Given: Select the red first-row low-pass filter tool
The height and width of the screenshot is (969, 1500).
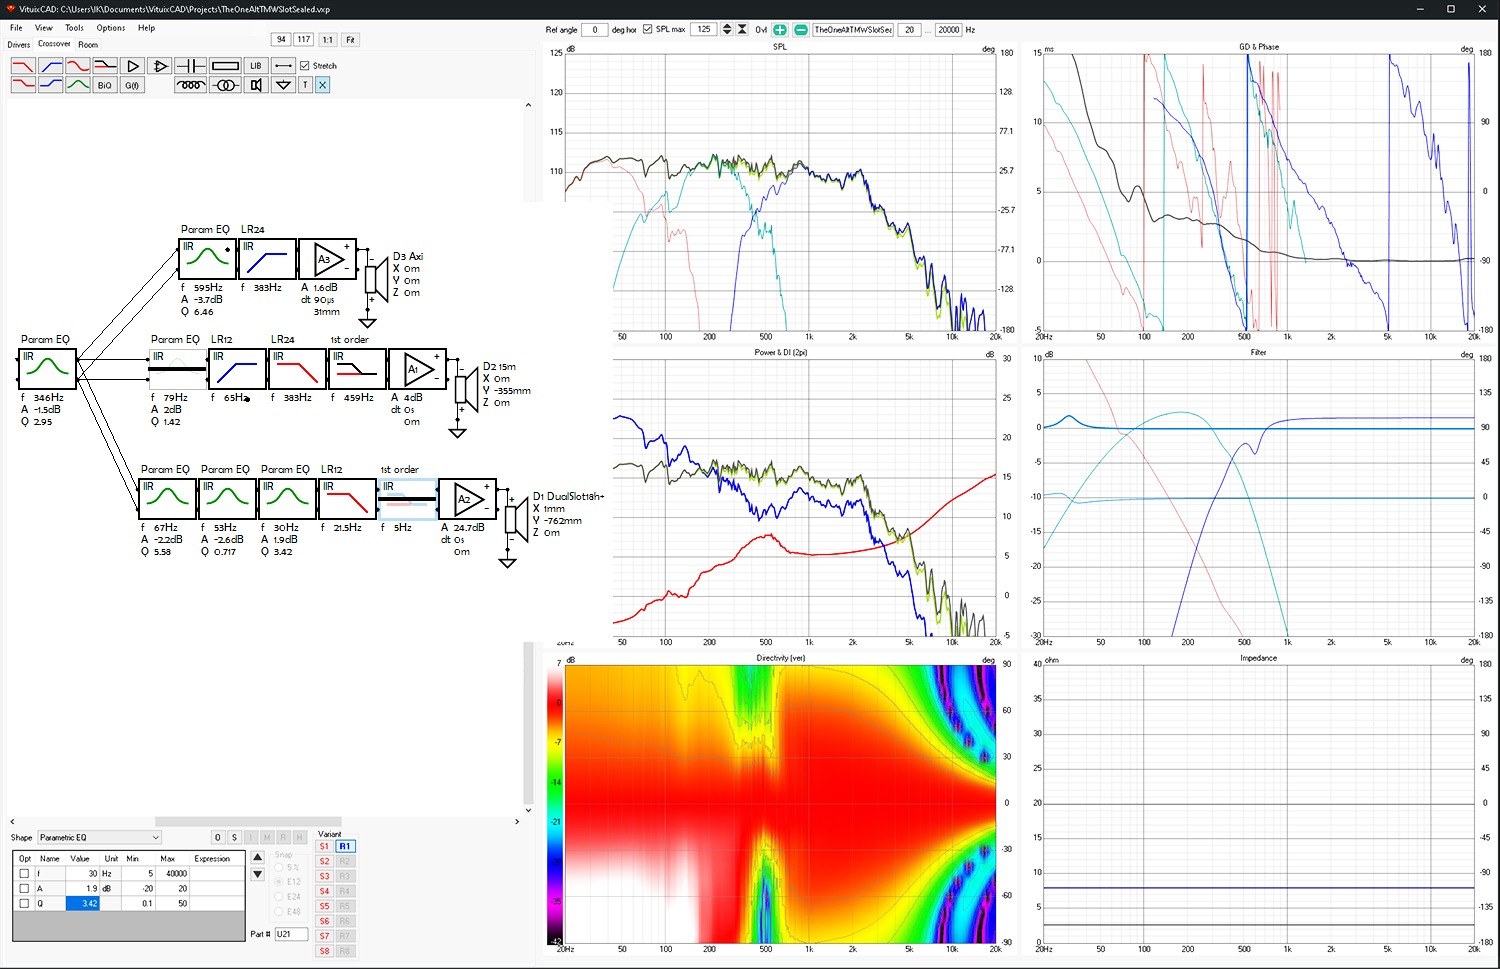Looking at the screenshot, I should [23, 66].
